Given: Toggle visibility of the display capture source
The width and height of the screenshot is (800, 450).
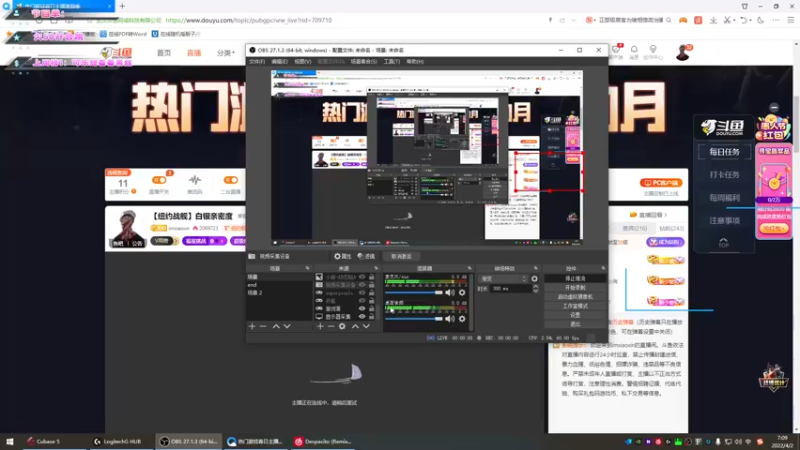Looking at the screenshot, I should [x=362, y=316].
